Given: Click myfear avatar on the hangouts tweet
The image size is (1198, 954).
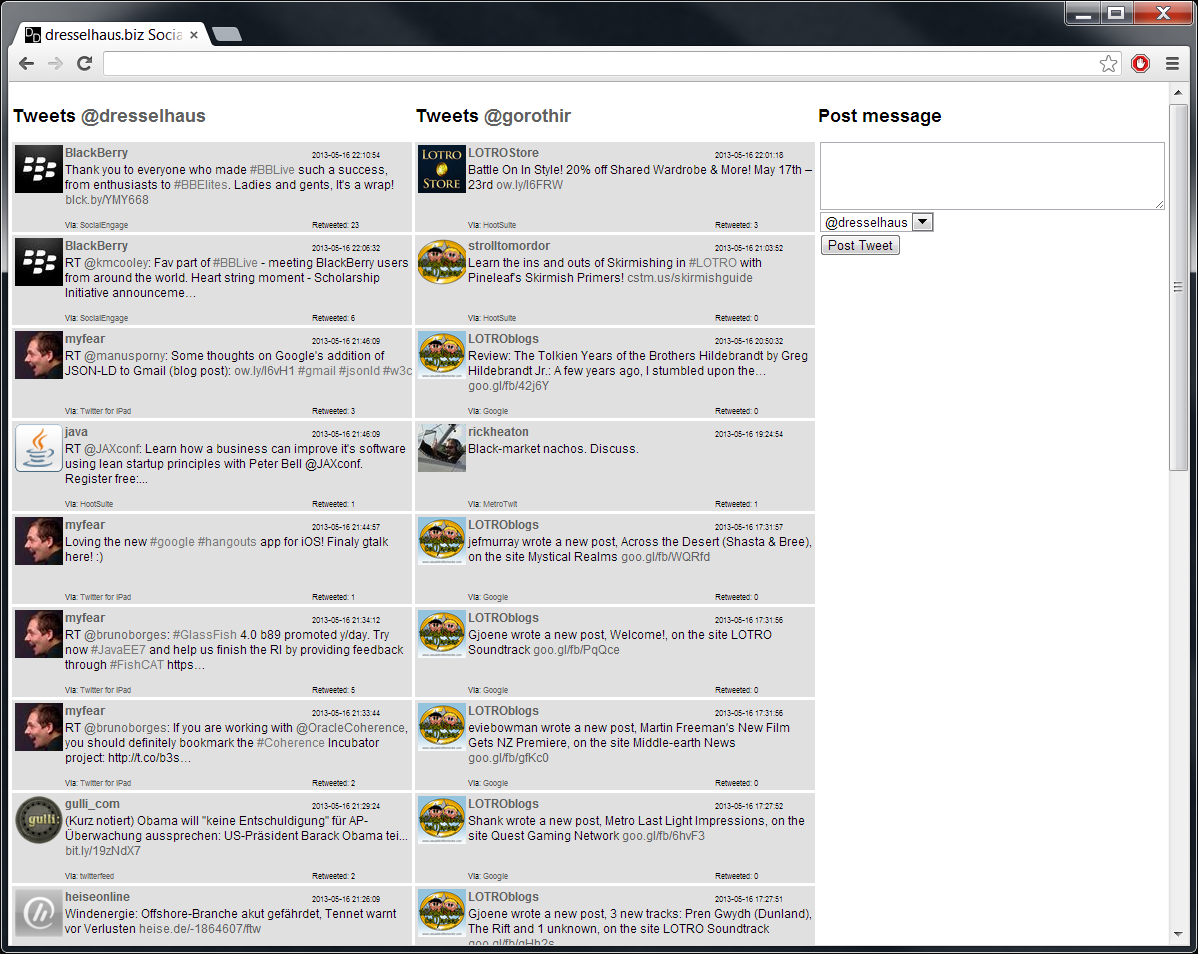Looking at the screenshot, I should [38, 541].
